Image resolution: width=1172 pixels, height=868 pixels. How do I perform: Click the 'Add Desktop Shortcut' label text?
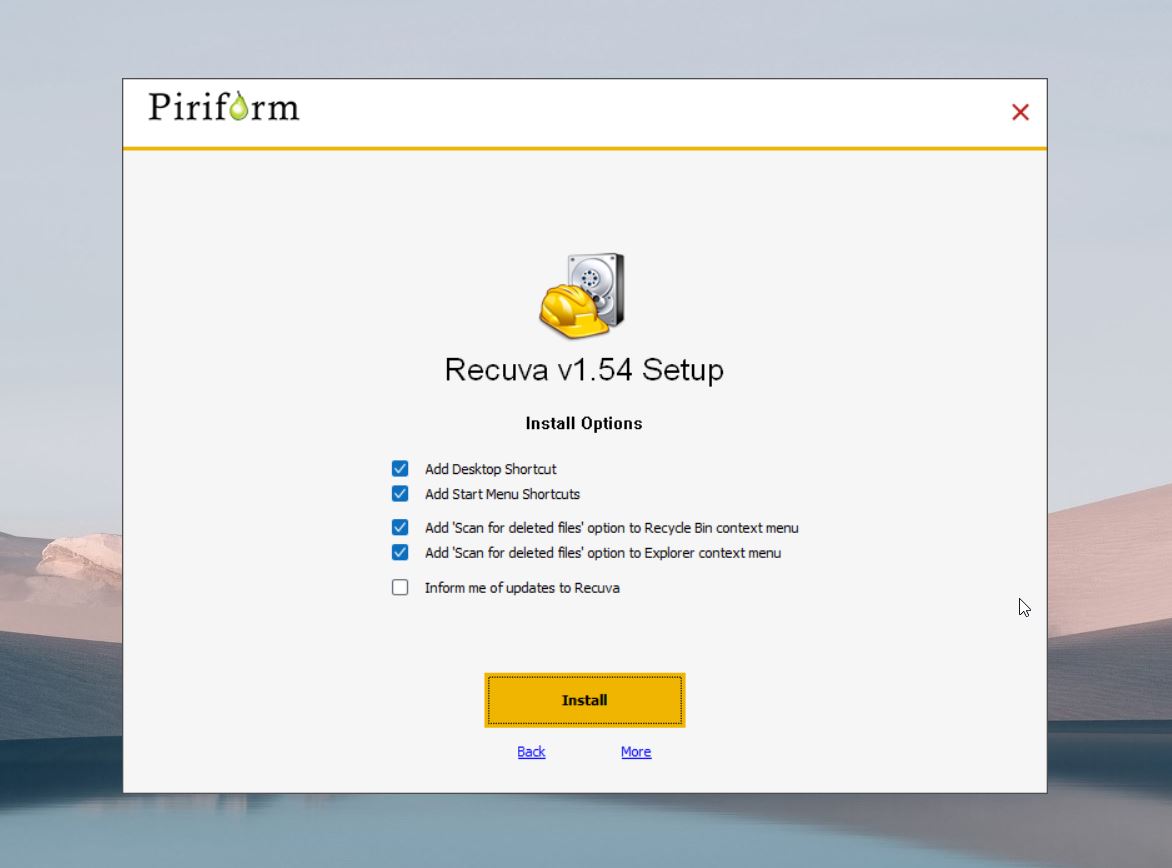[490, 469]
